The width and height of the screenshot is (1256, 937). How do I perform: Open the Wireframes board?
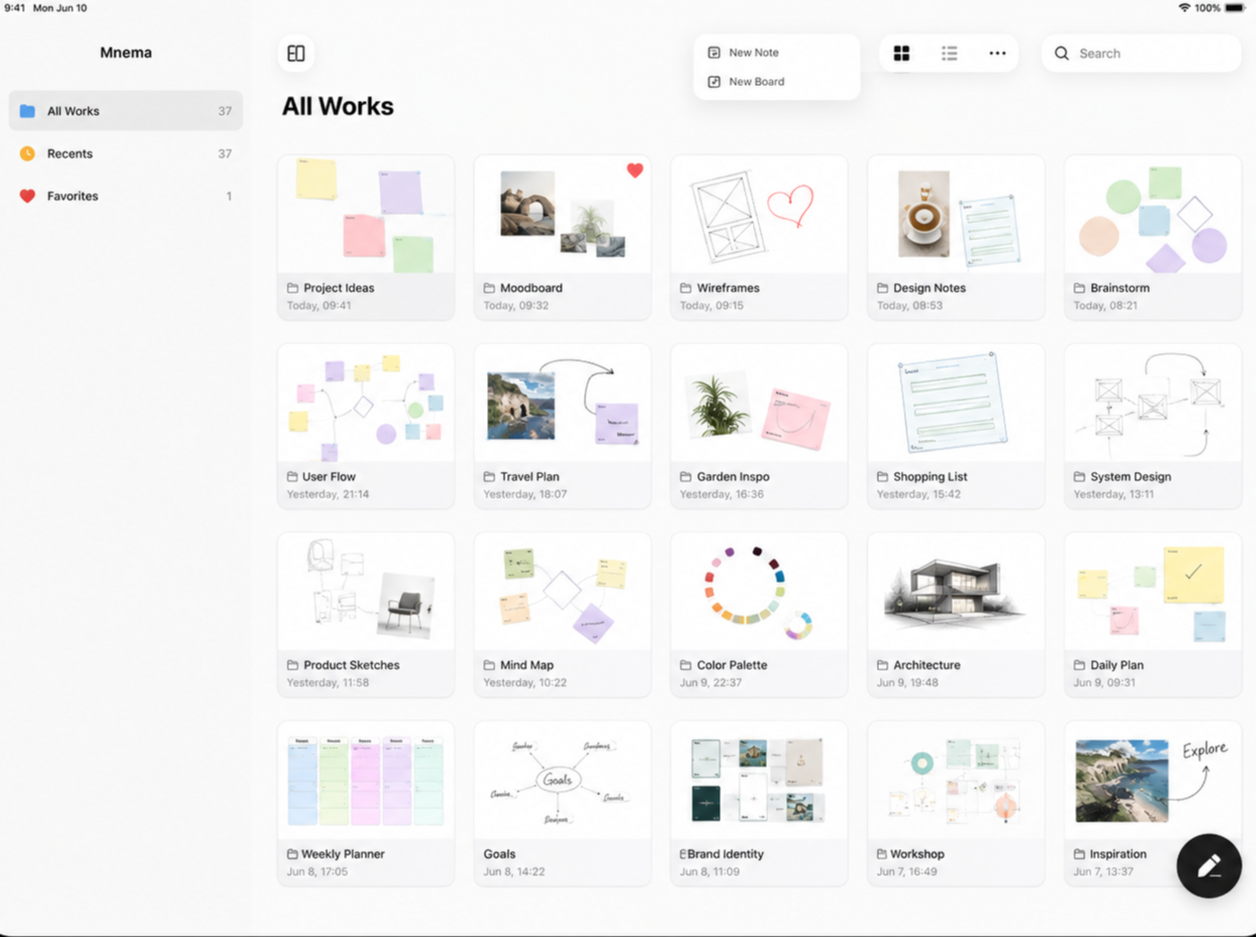759,237
